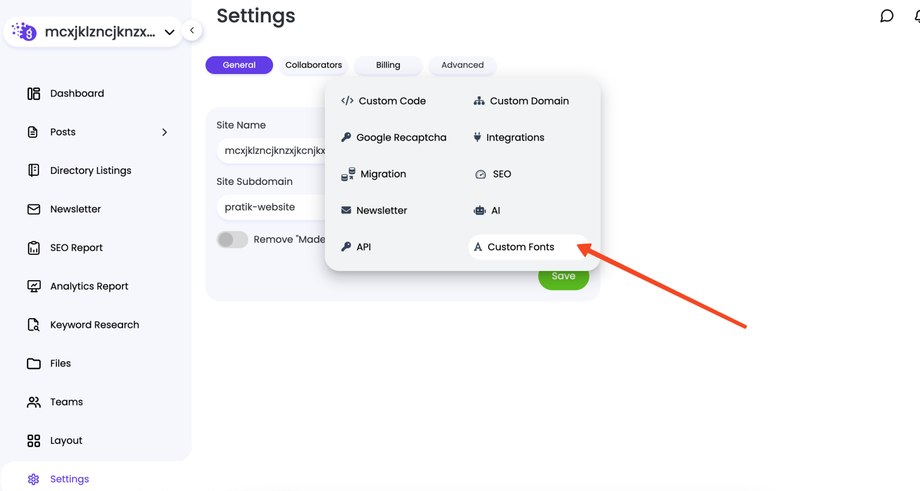The image size is (920, 491).
Task: Switch to the Collaborators tab
Action: coord(313,65)
